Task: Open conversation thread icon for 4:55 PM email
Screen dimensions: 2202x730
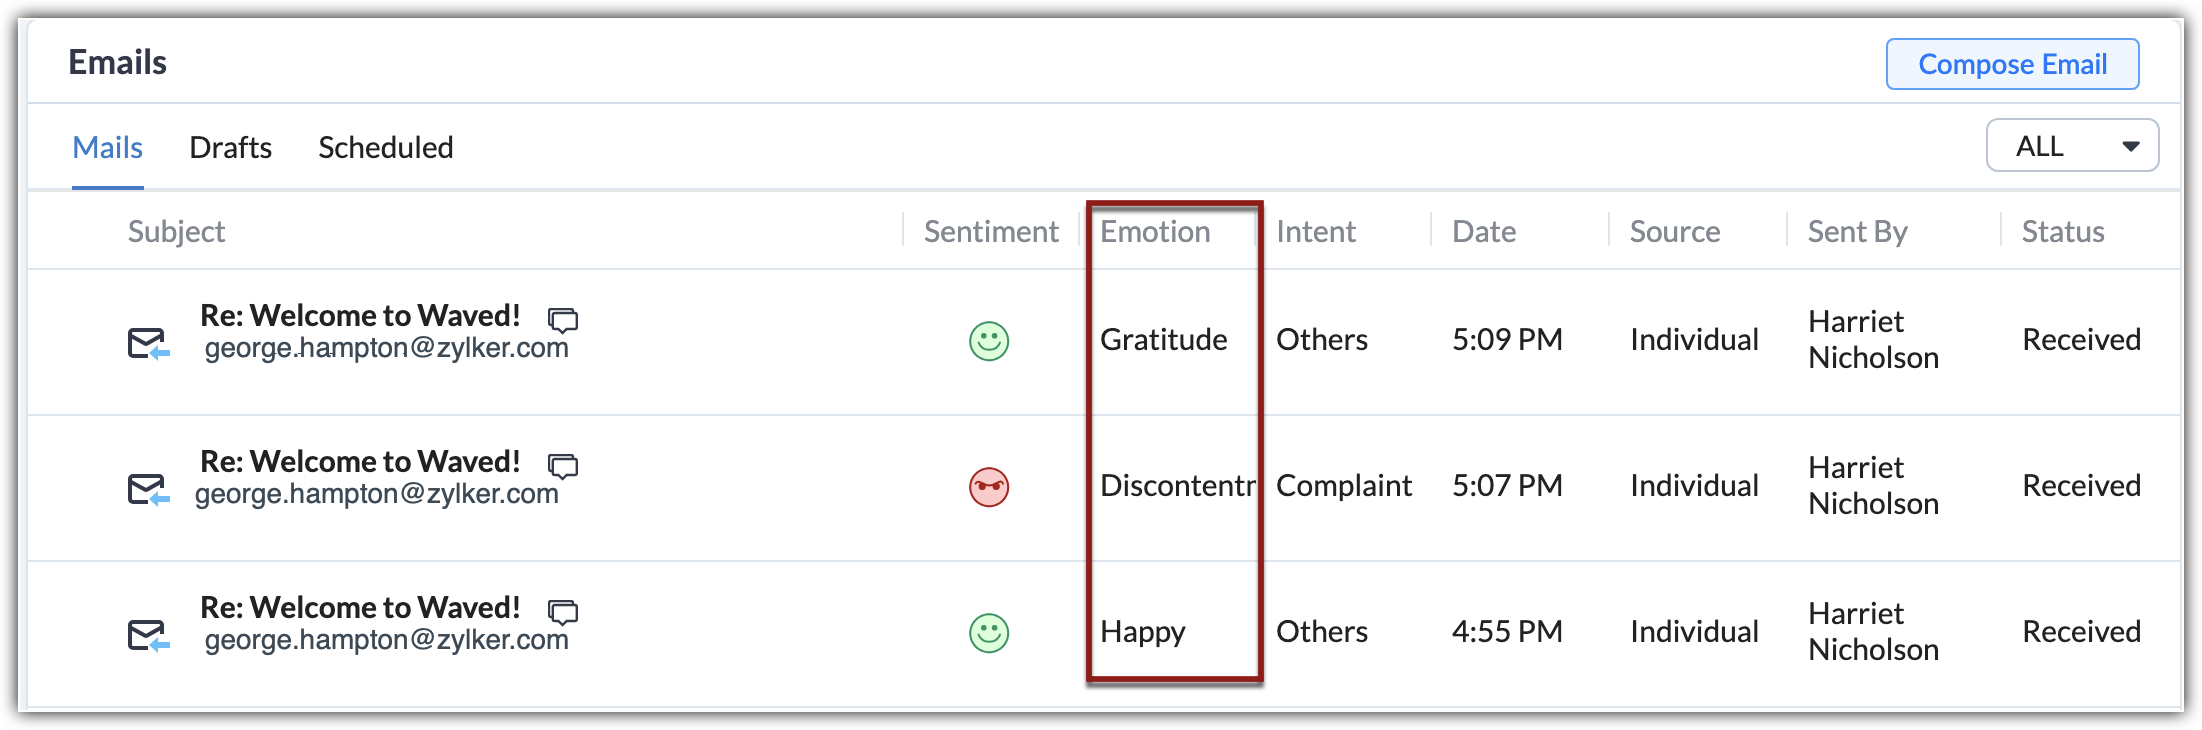Action: pyautogui.click(x=563, y=611)
